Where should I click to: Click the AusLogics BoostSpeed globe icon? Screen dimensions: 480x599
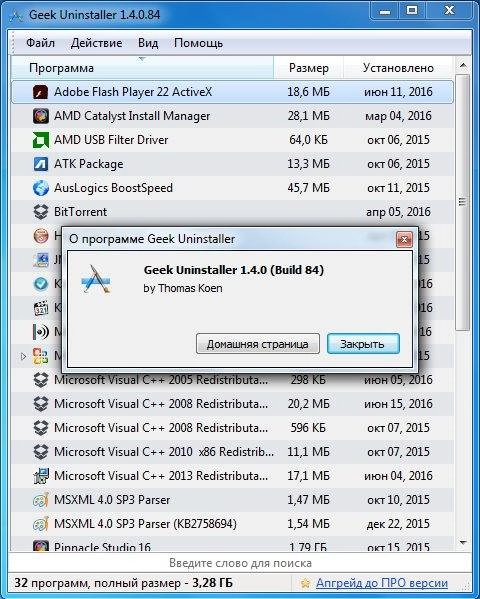(41, 188)
